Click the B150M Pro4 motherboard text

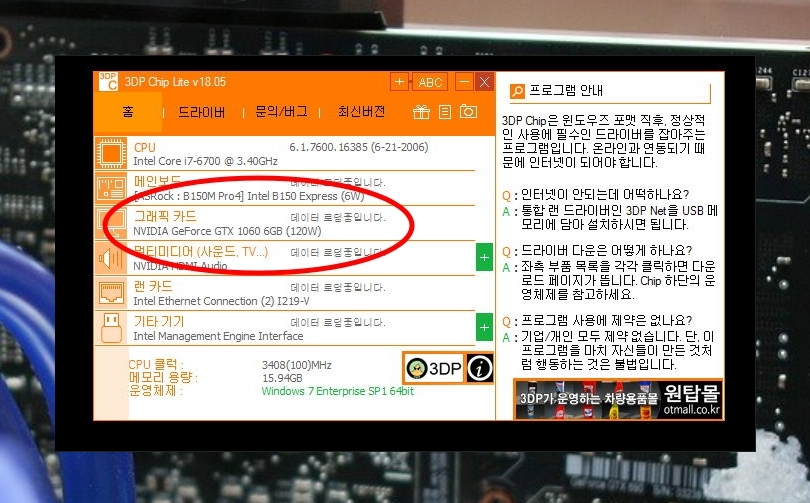click(250, 196)
